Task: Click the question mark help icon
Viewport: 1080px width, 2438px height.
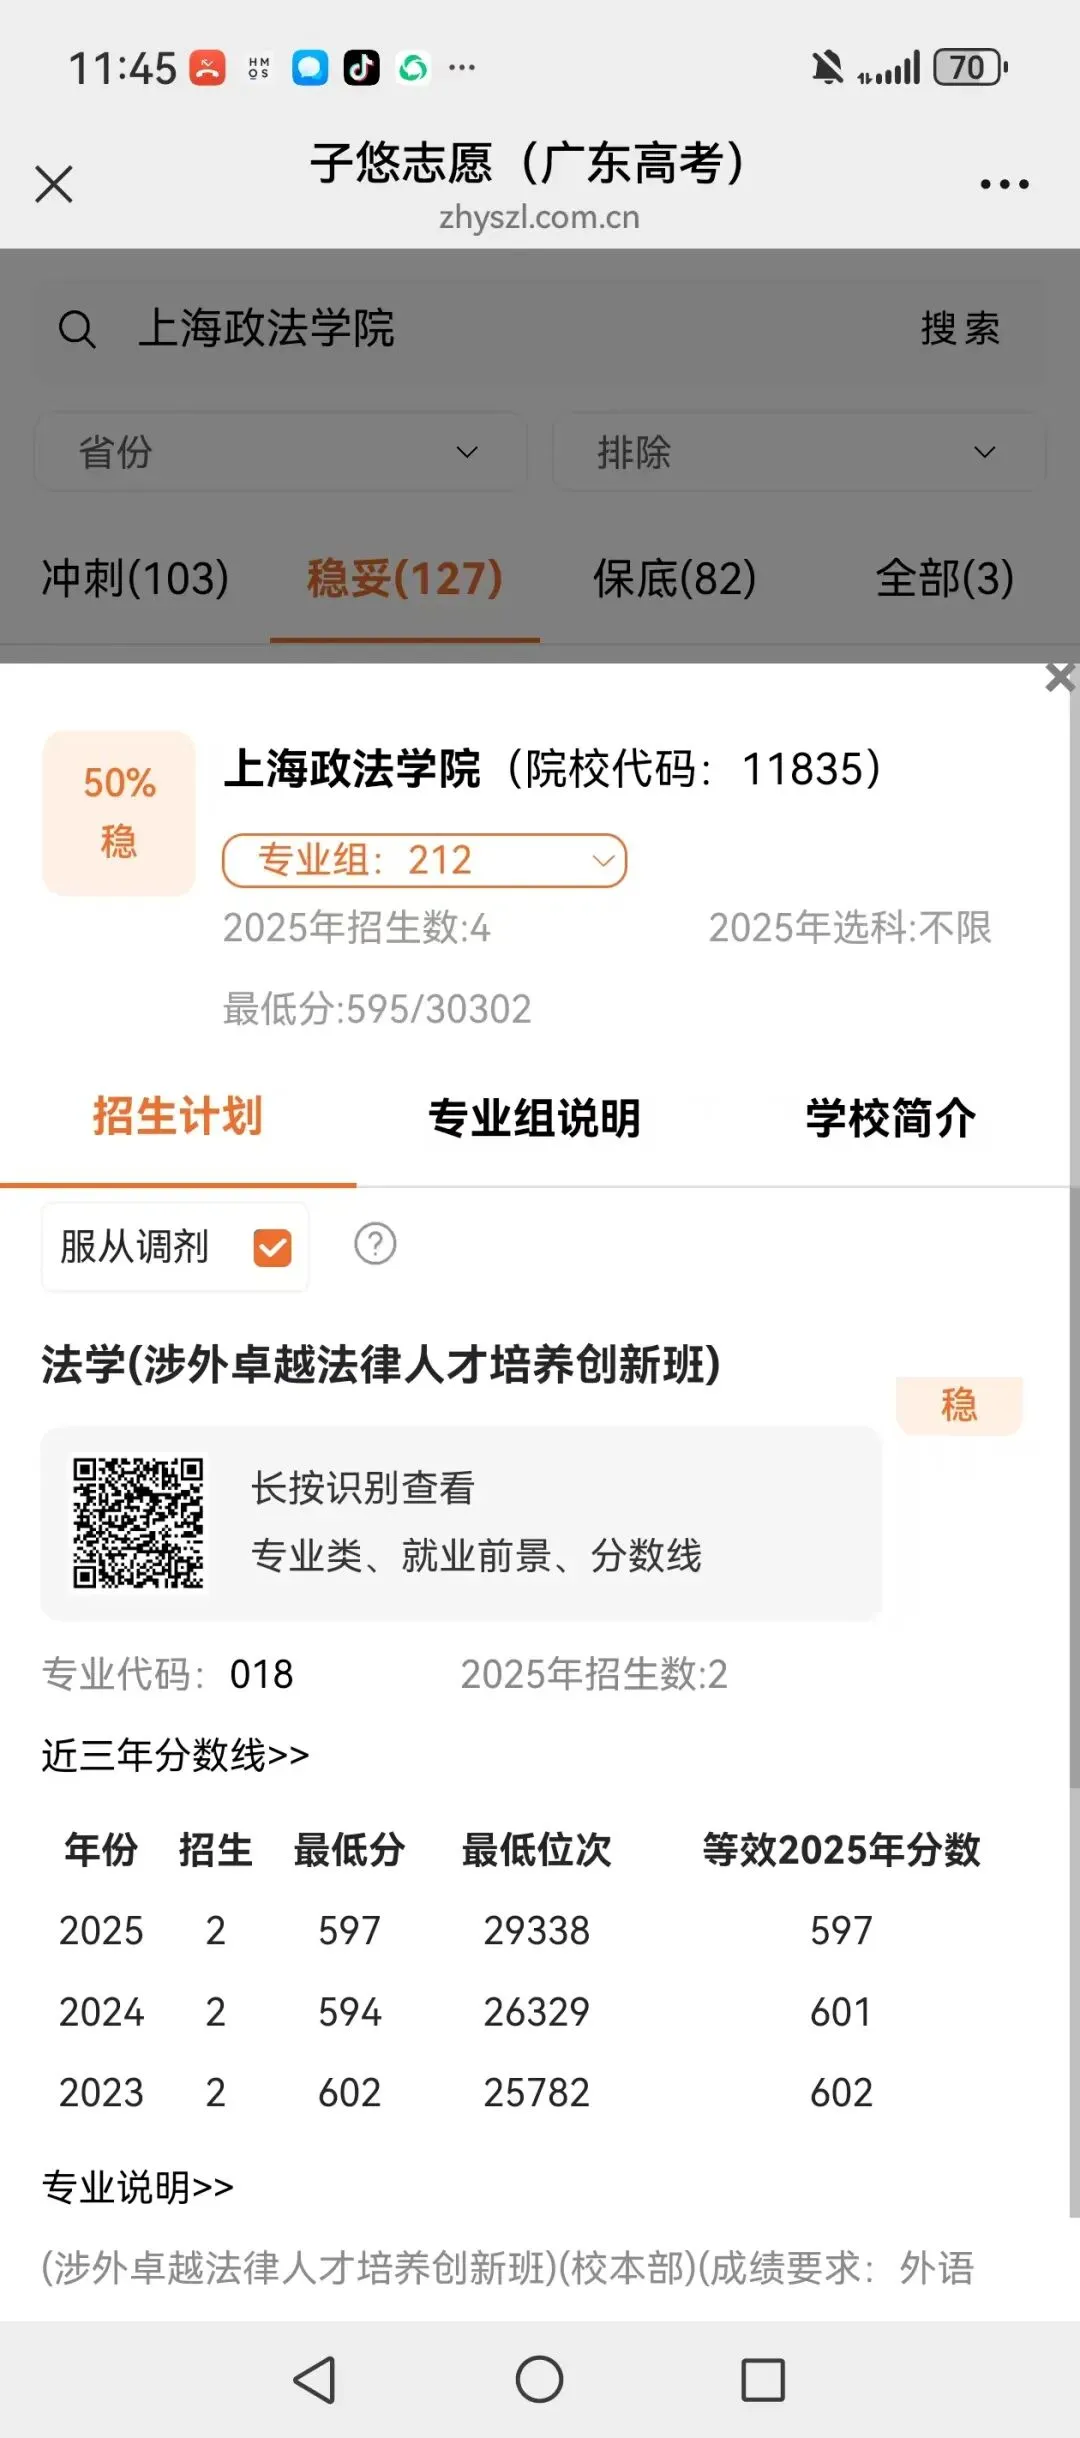Action: [375, 1244]
